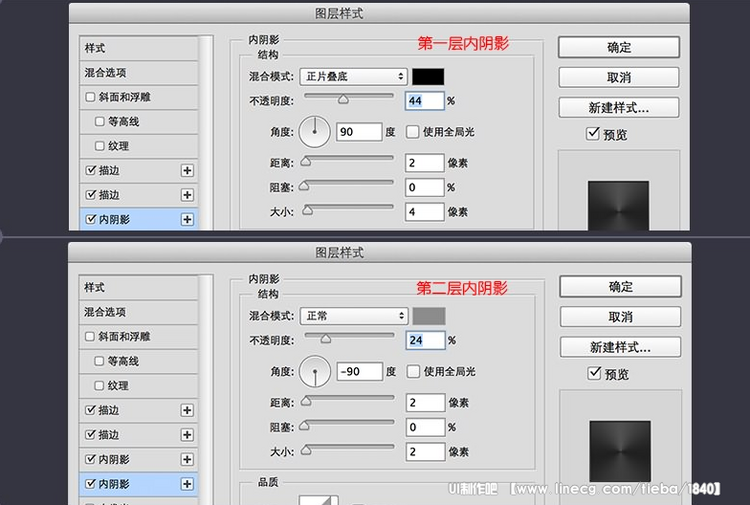Click 不透明度 slider in the upper dialog
This screenshot has width=750, height=505.
point(349,98)
